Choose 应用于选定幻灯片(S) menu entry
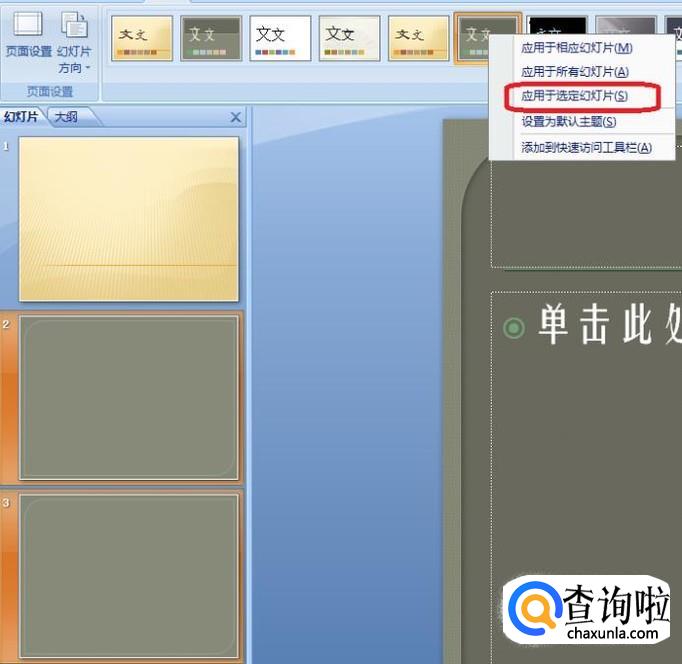Image resolution: width=682 pixels, height=664 pixels. (x=574, y=96)
